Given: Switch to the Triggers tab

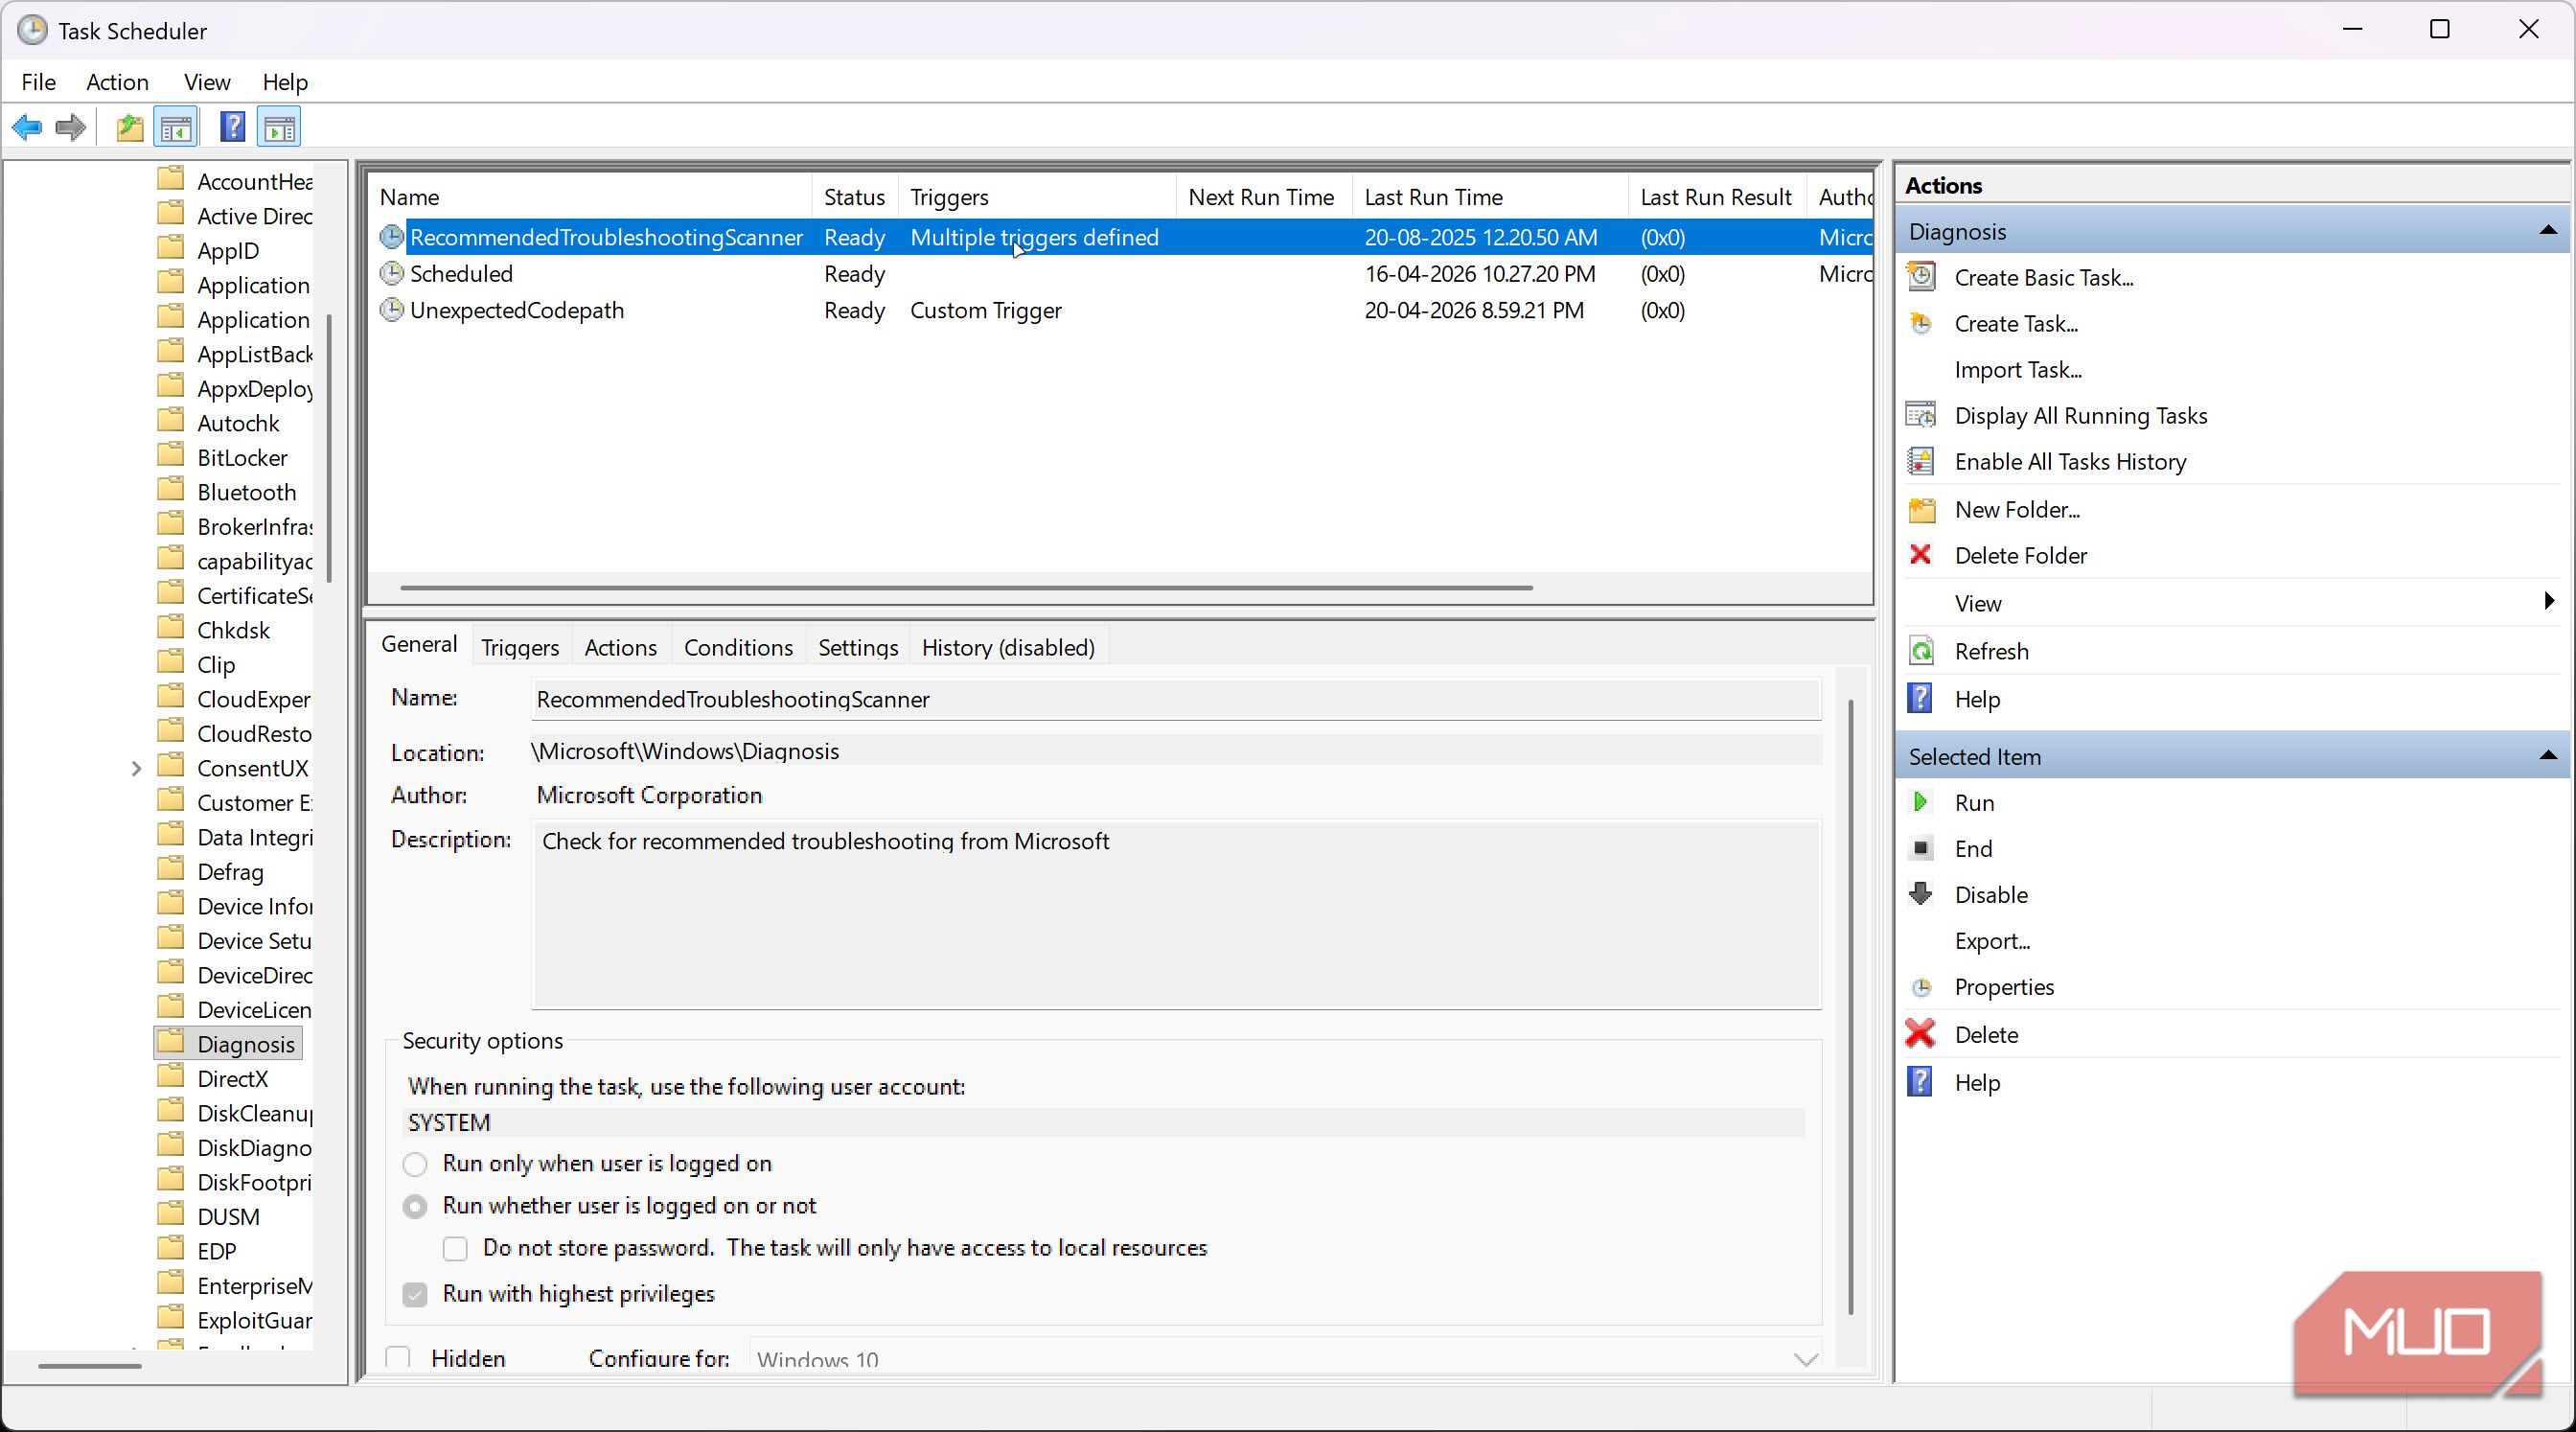Looking at the screenshot, I should [x=519, y=648].
